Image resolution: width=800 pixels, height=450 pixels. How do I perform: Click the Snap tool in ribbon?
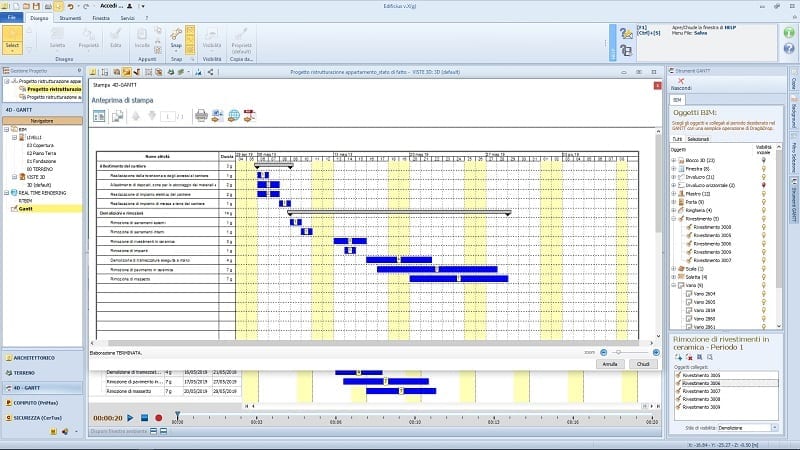tap(176, 40)
